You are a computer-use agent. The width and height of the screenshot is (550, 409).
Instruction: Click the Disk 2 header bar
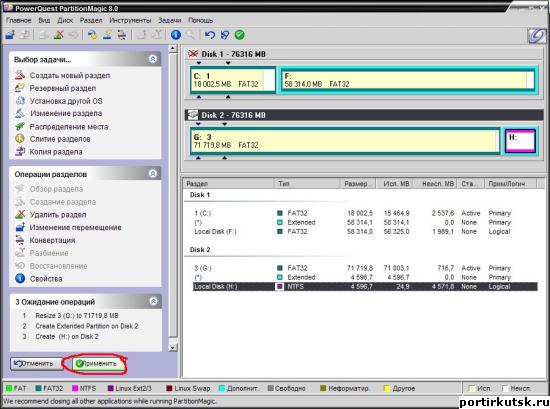[364, 115]
